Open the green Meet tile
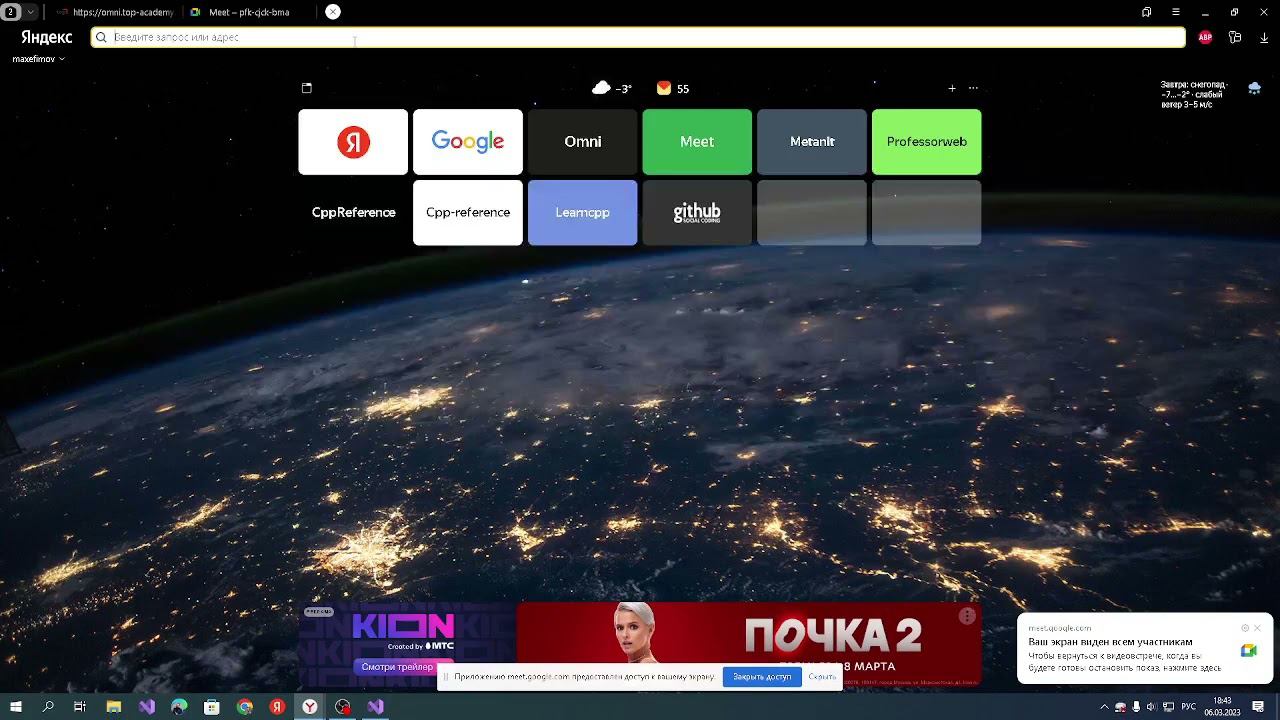 coord(697,142)
